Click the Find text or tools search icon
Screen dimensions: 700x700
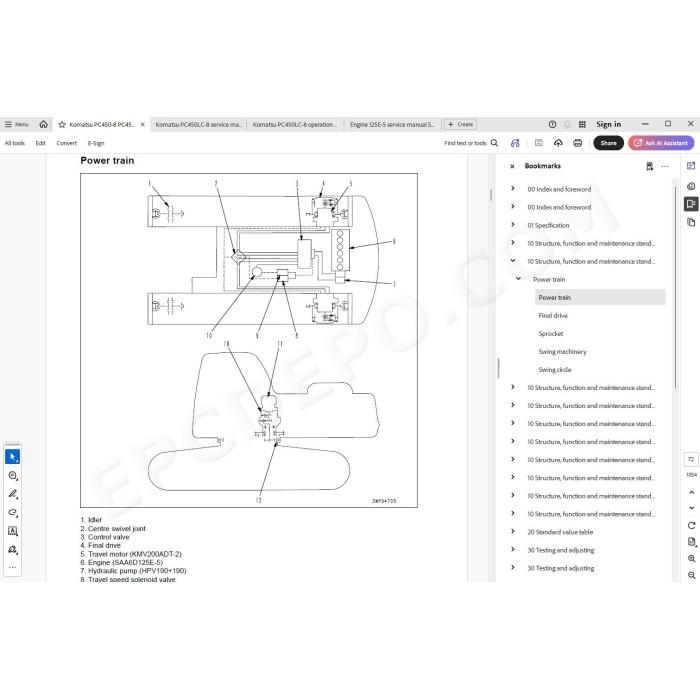494,143
